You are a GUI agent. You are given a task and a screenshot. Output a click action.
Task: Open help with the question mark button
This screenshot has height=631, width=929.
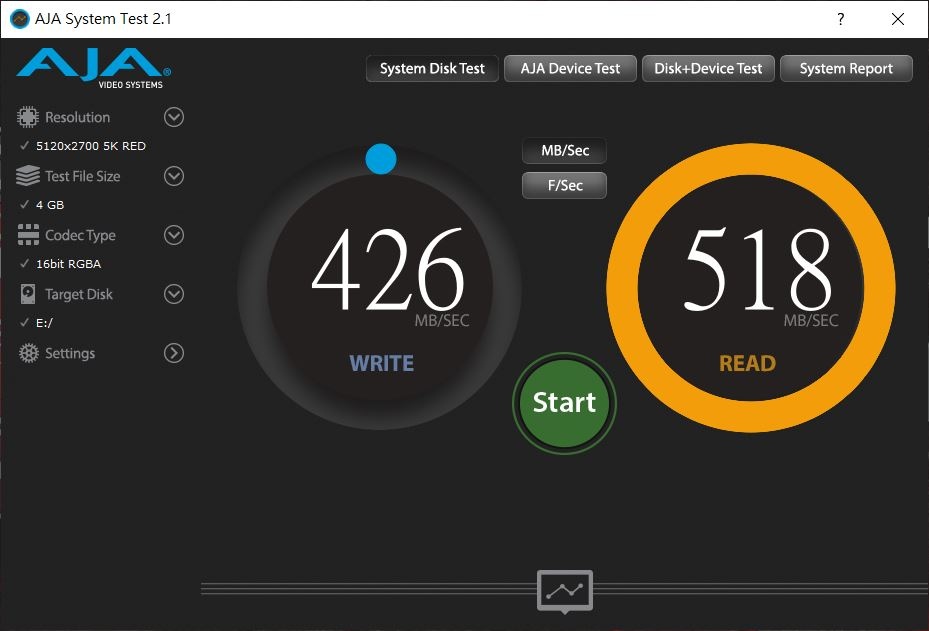pyautogui.click(x=840, y=19)
